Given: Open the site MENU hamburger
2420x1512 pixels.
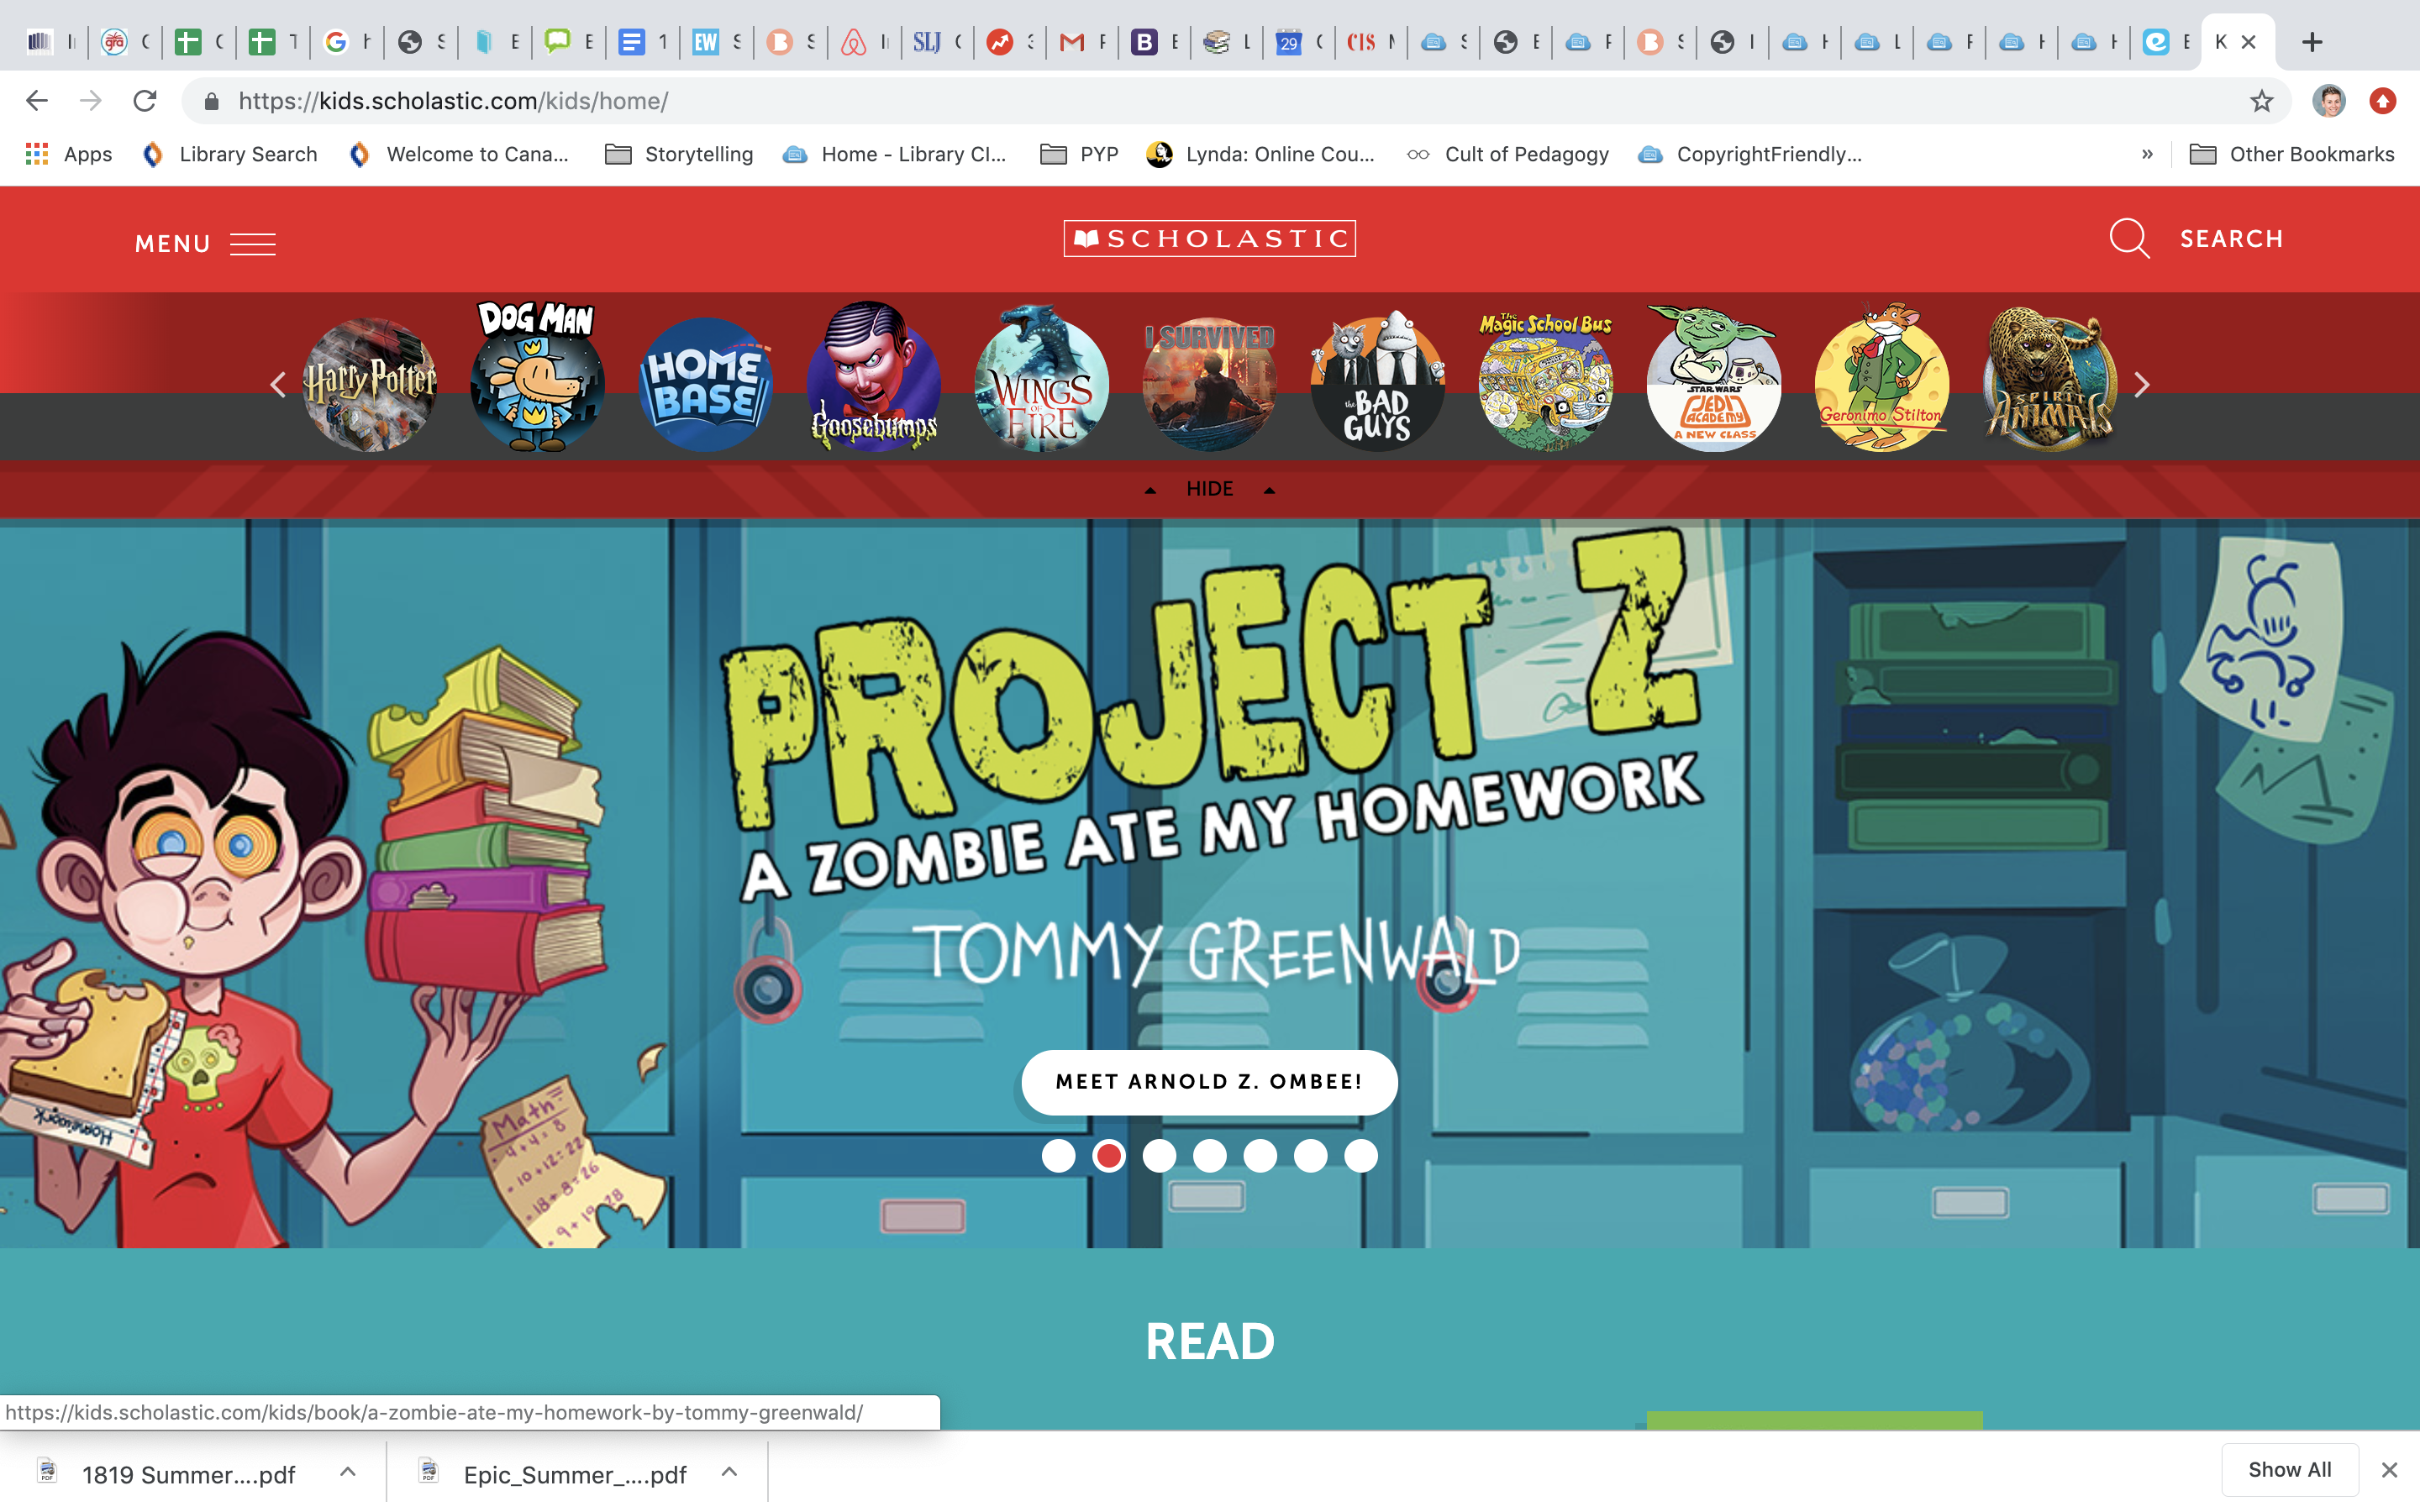Looking at the screenshot, I should [205, 244].
